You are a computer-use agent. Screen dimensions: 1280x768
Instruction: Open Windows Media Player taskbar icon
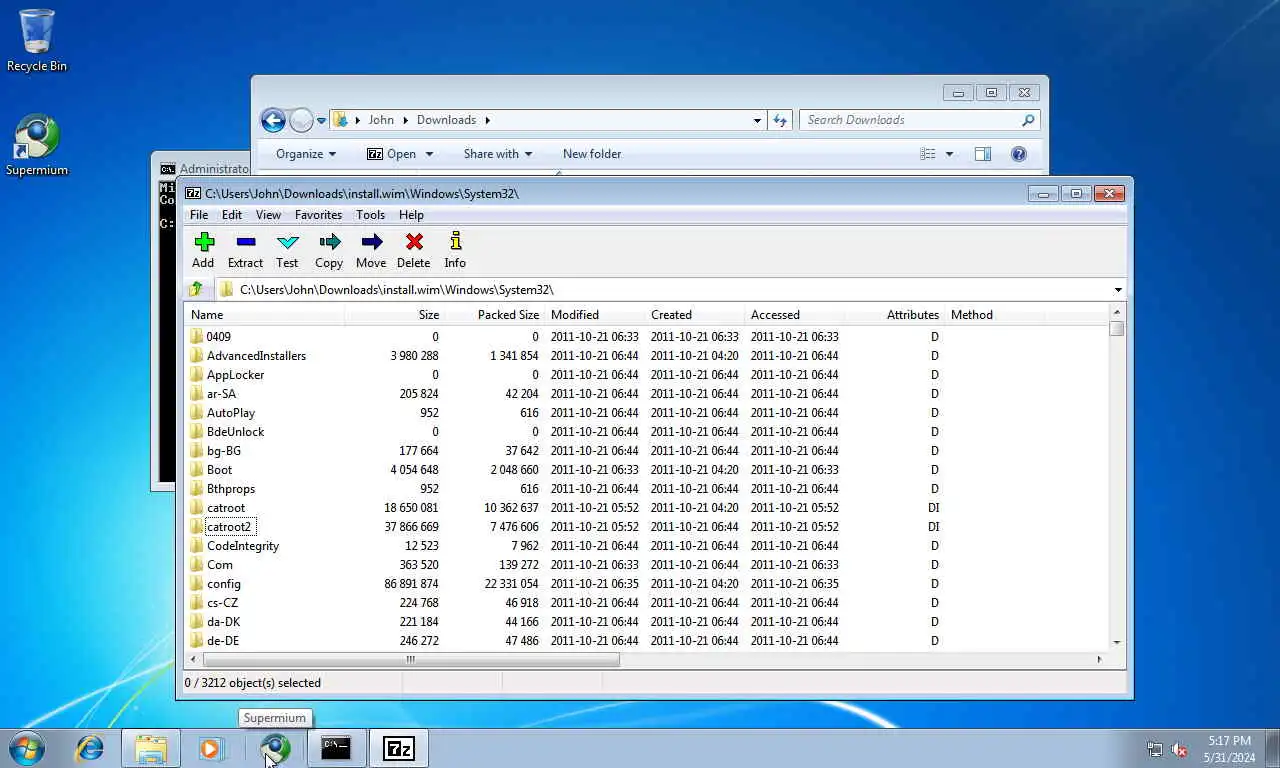(211, 748)
